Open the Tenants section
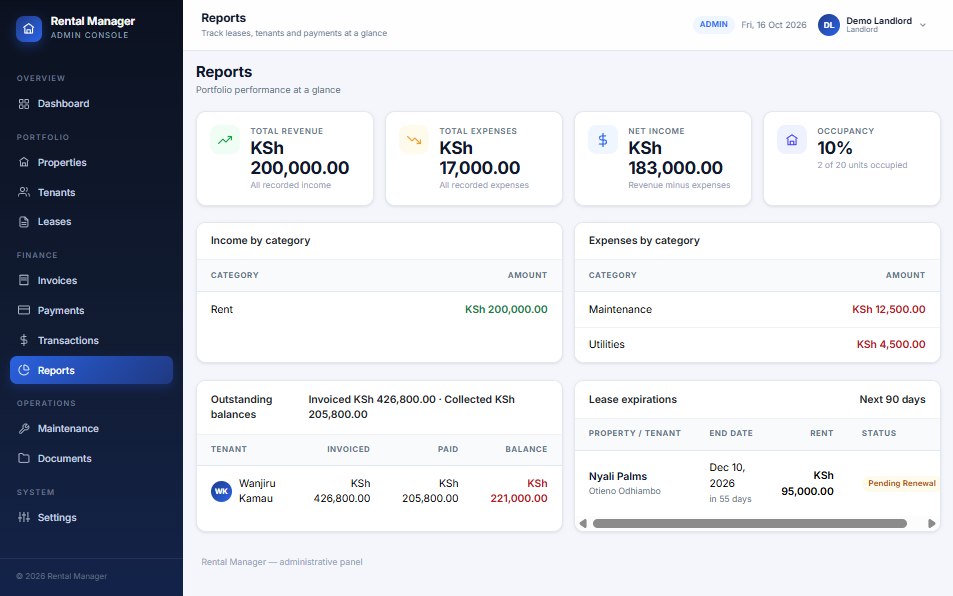This screenshot has height=596, width=953. pyautogui.click(x=91, y=192)
